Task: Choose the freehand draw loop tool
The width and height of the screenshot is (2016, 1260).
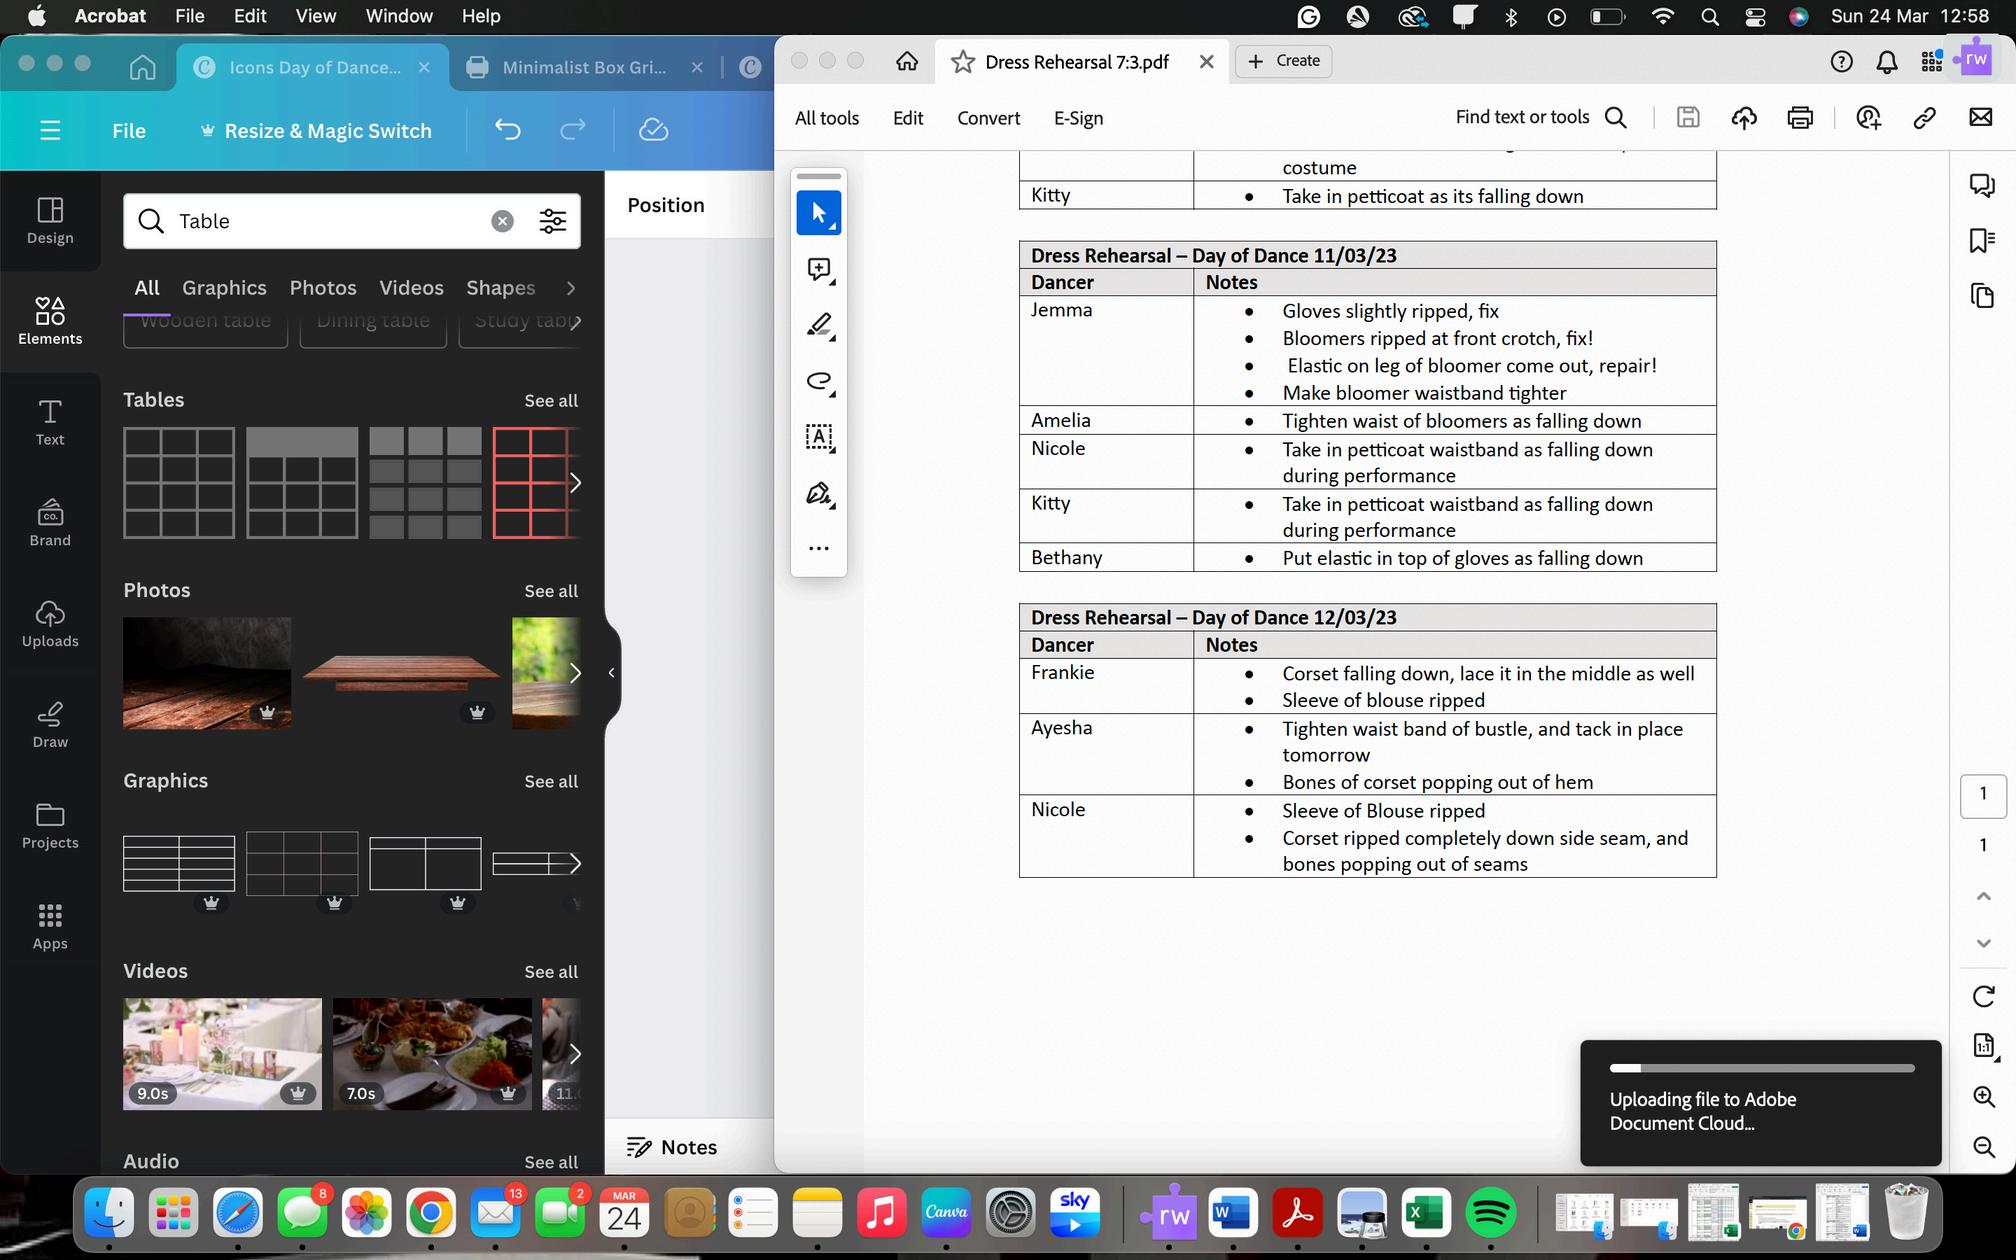Action: (x=818, y=381)
